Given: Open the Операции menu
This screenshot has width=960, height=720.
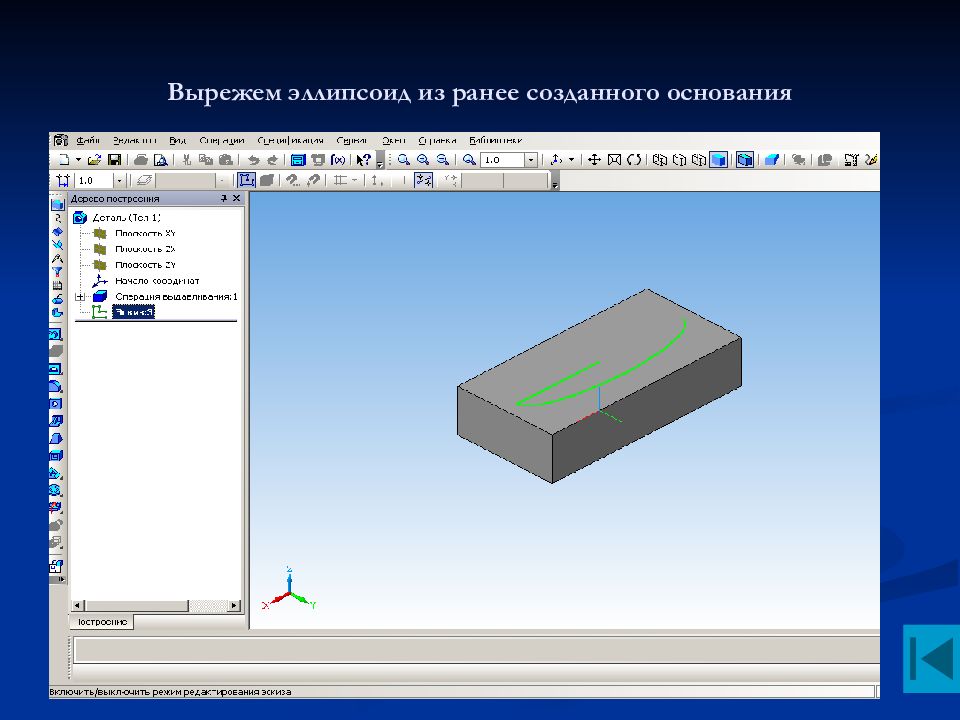Looking at the screenshot, I should pos(222,140).
